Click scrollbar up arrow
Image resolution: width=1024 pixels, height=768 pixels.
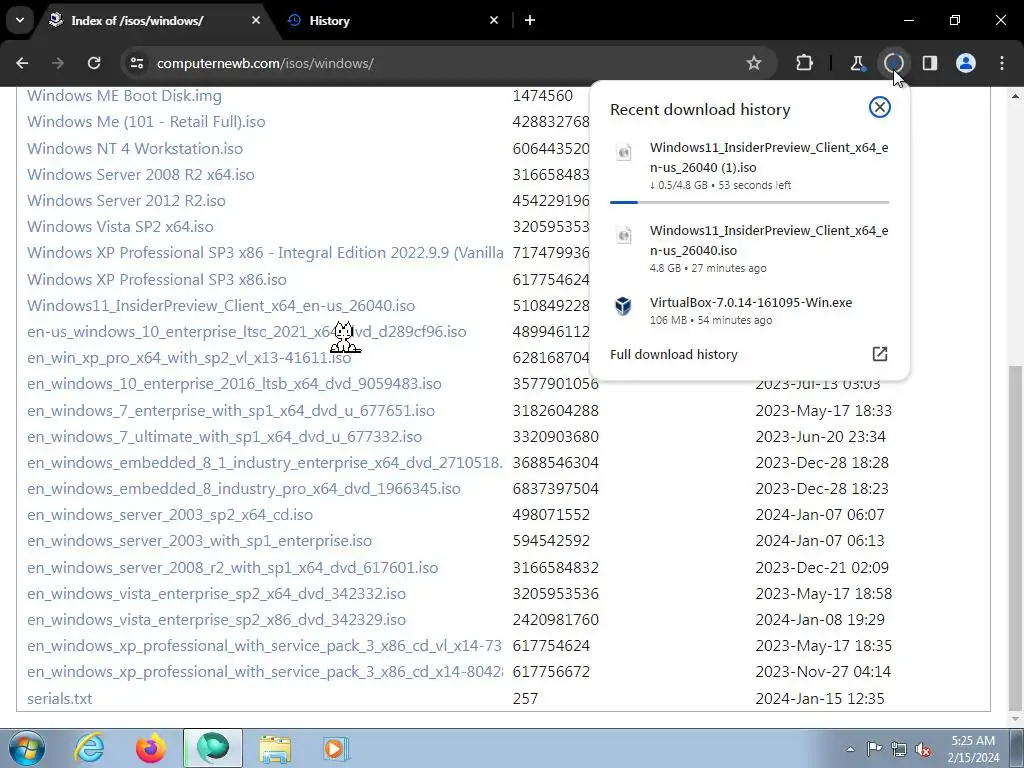coord(1016,96)
